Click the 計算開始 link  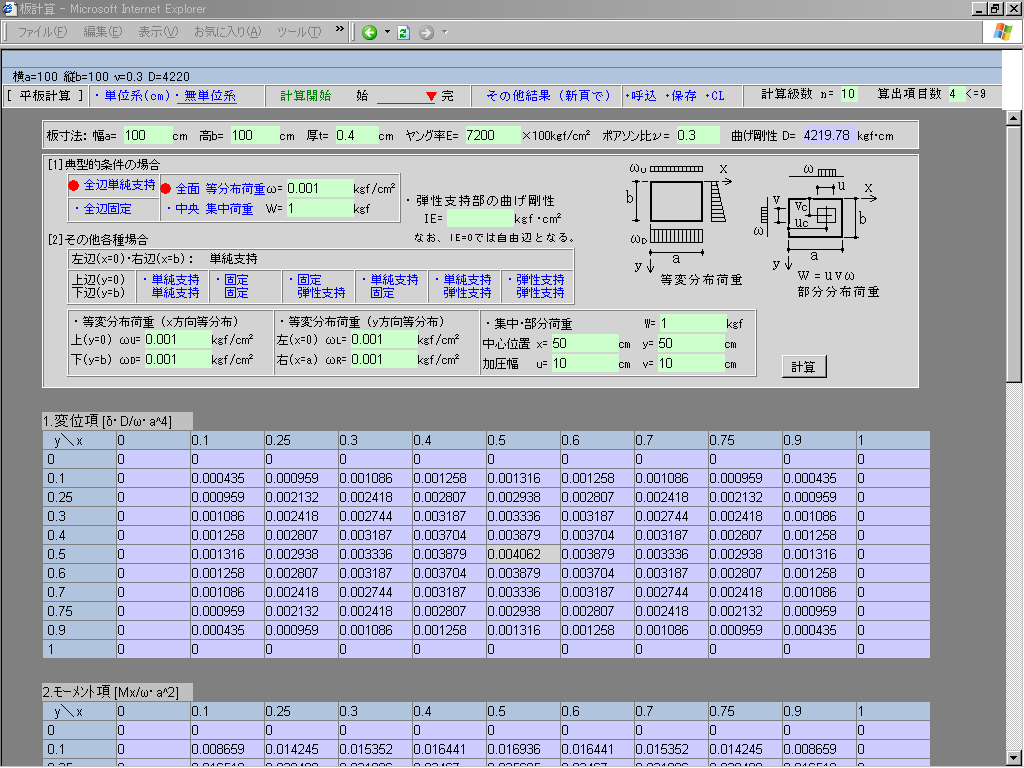pos(305,96)
